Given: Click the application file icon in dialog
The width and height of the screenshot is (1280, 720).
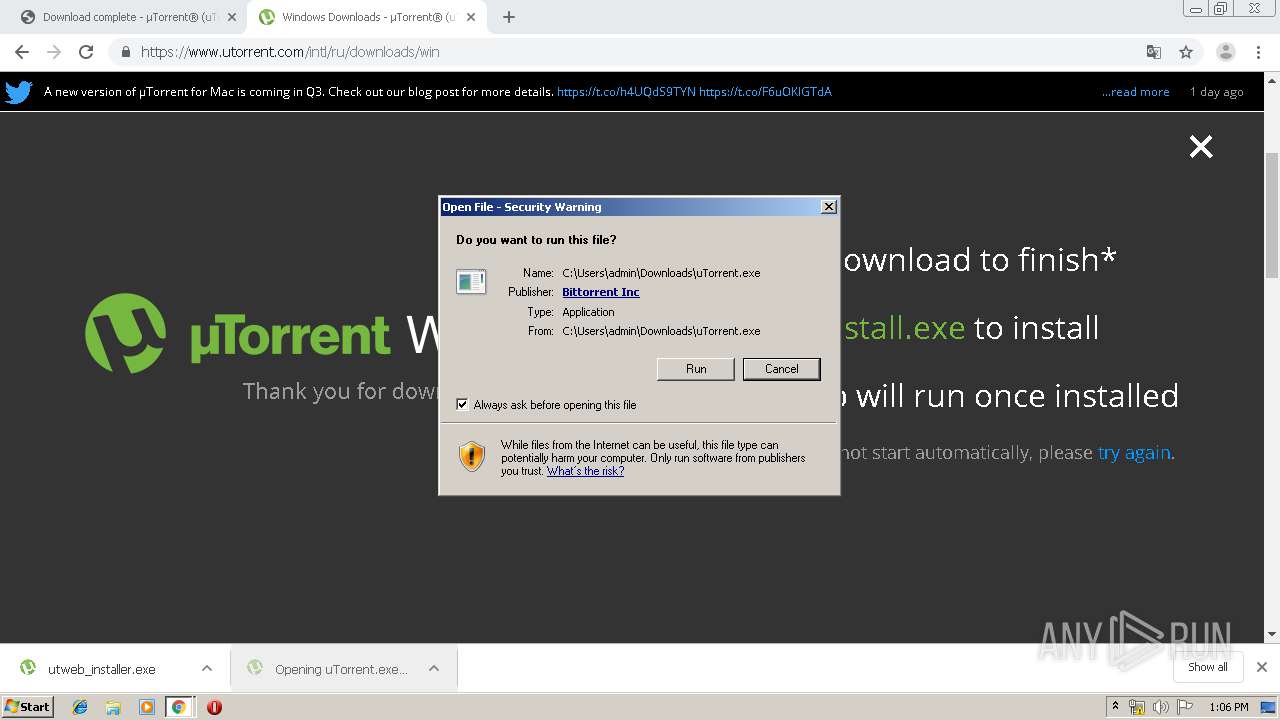Looking at the screenshot, I should click(x=471, y=282).
